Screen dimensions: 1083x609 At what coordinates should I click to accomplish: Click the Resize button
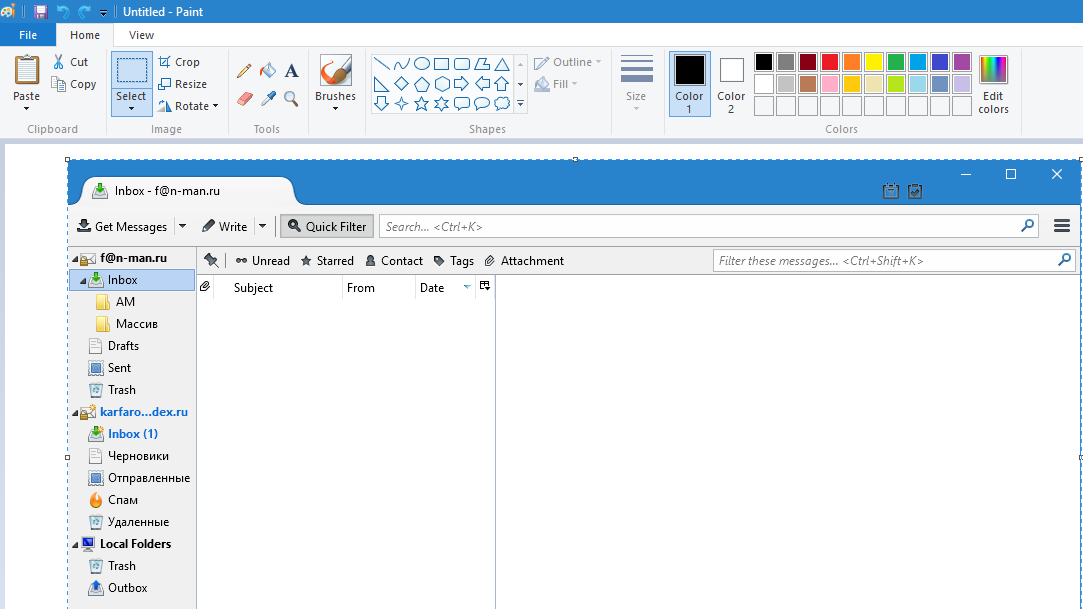pos(182,84)
